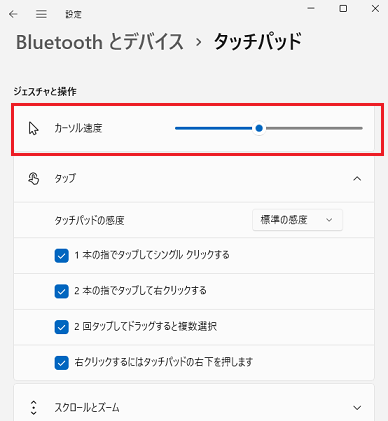Click the tap hand icon beside タップ

tap(33, 179)
